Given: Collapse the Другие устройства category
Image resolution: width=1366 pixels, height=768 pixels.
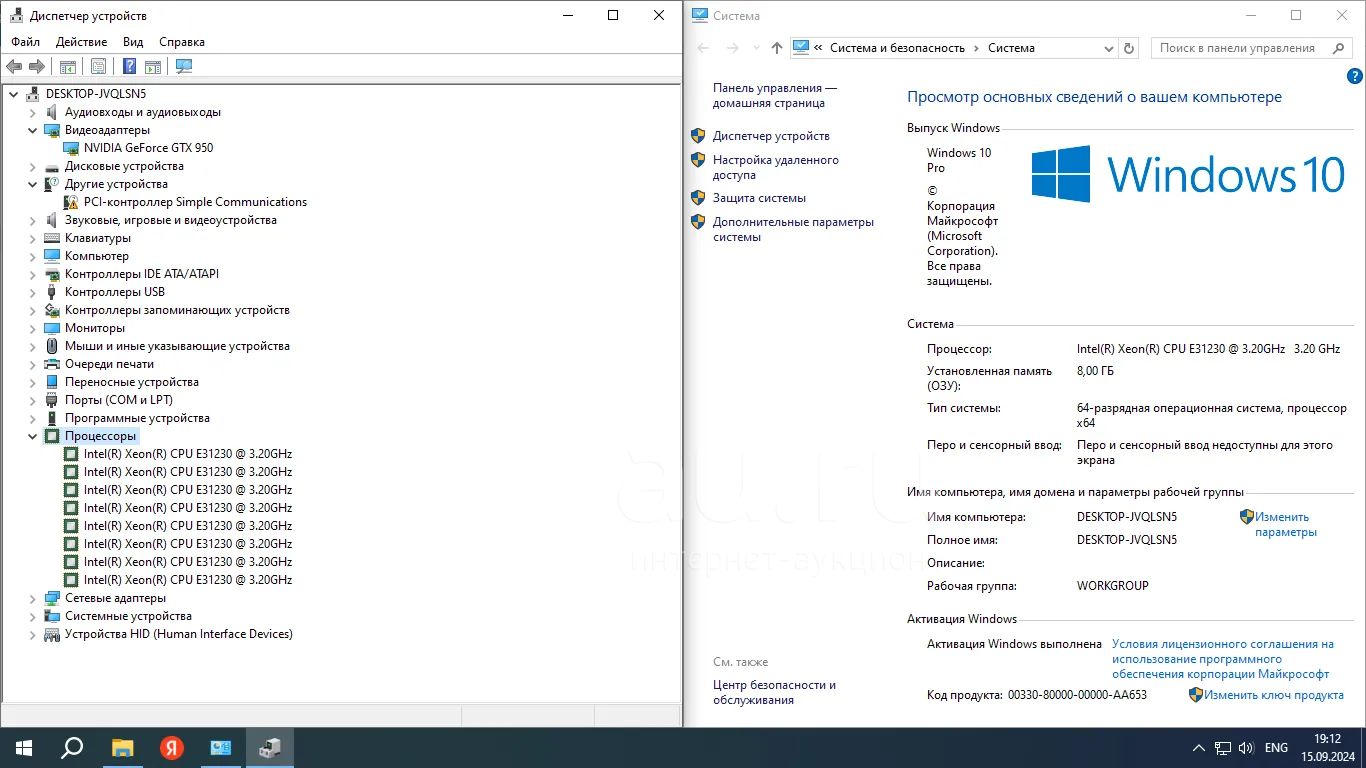Looking at the screenshot, I should point(33,184).
